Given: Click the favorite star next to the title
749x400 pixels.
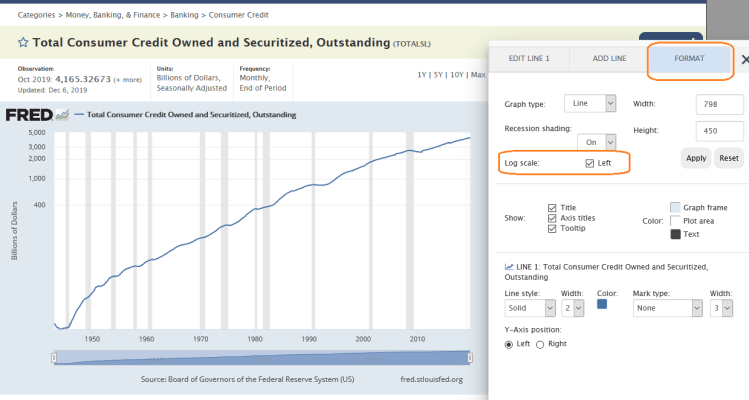Looking at the screenshot, I should tap(23, 43).
